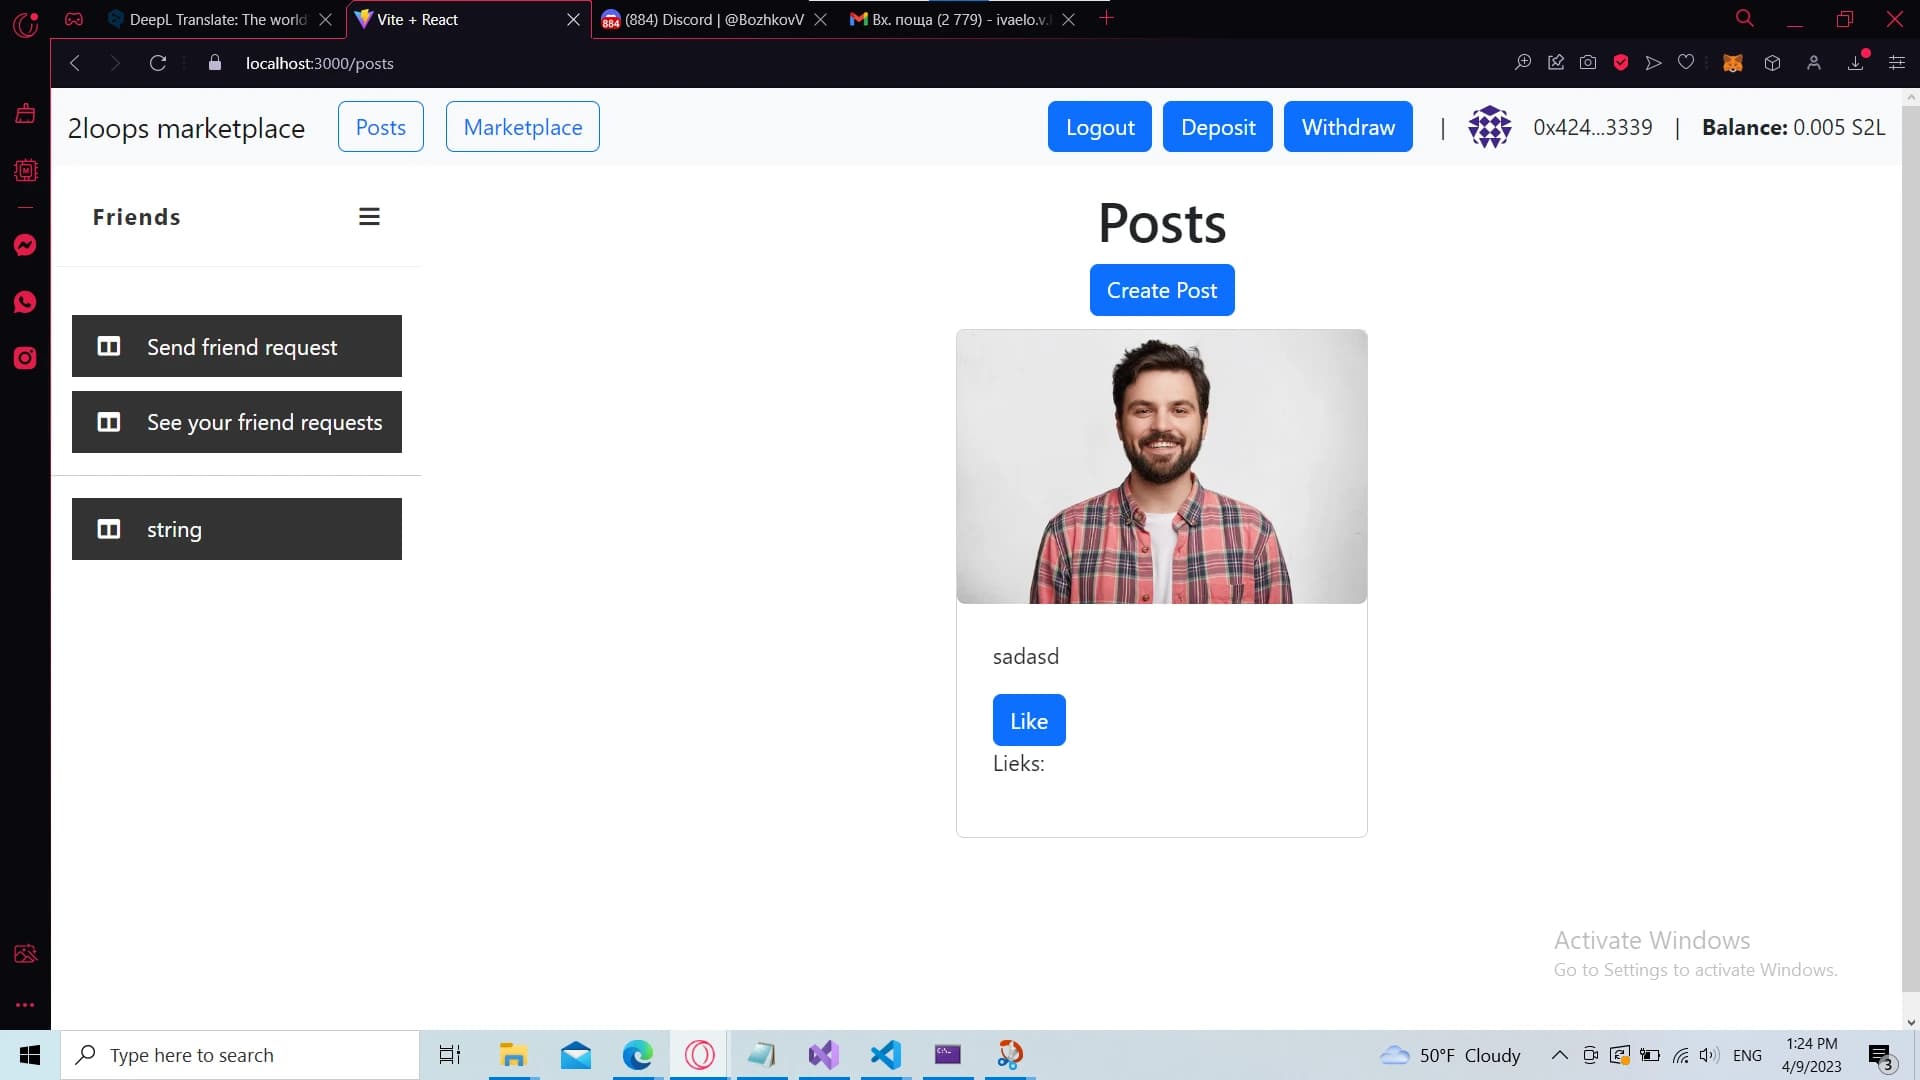
Task: Open the Opera briefcase sidebar icon
Action: tap(25, 113)
